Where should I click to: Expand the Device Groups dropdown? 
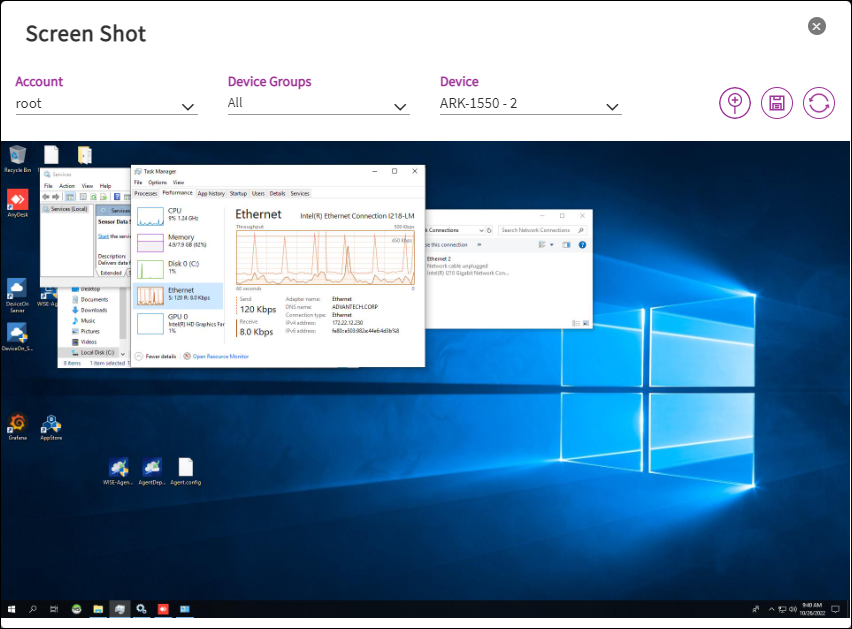(x=318, y=104)
